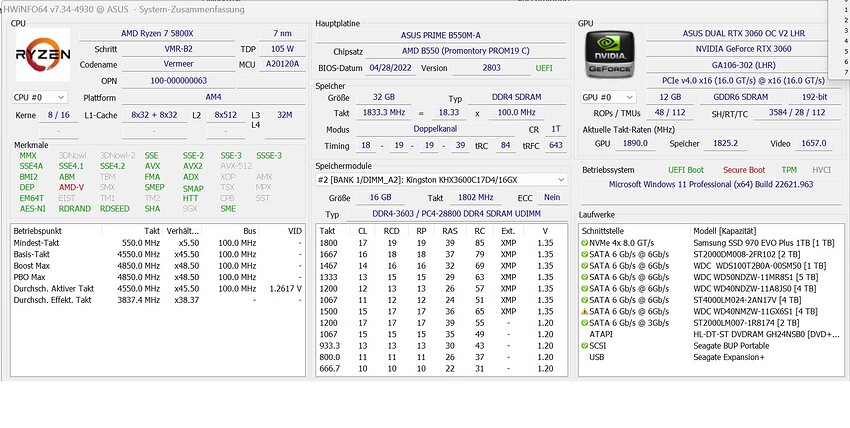Screen dimensions: 850x428
Task: Expand the memory module Kingston KHX3600C17D4 dropdown
Action: tap(441, 179)
